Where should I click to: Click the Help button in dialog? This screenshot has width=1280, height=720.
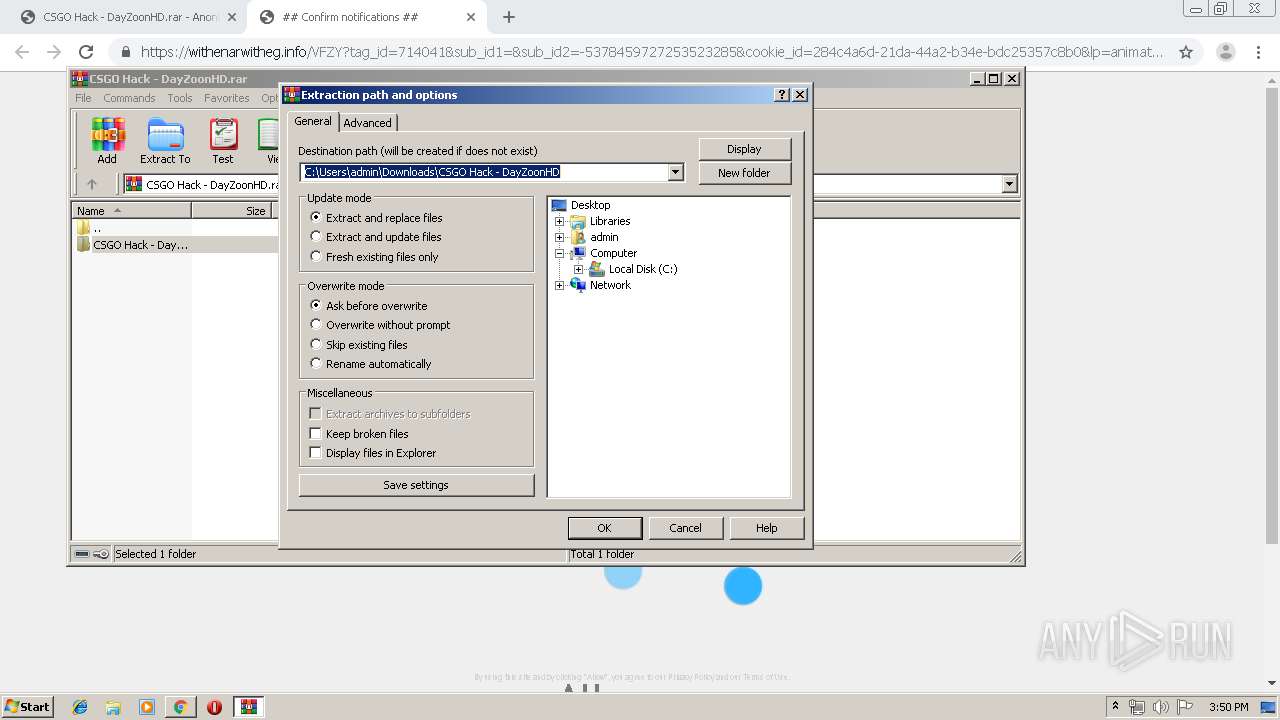[766, 528]
